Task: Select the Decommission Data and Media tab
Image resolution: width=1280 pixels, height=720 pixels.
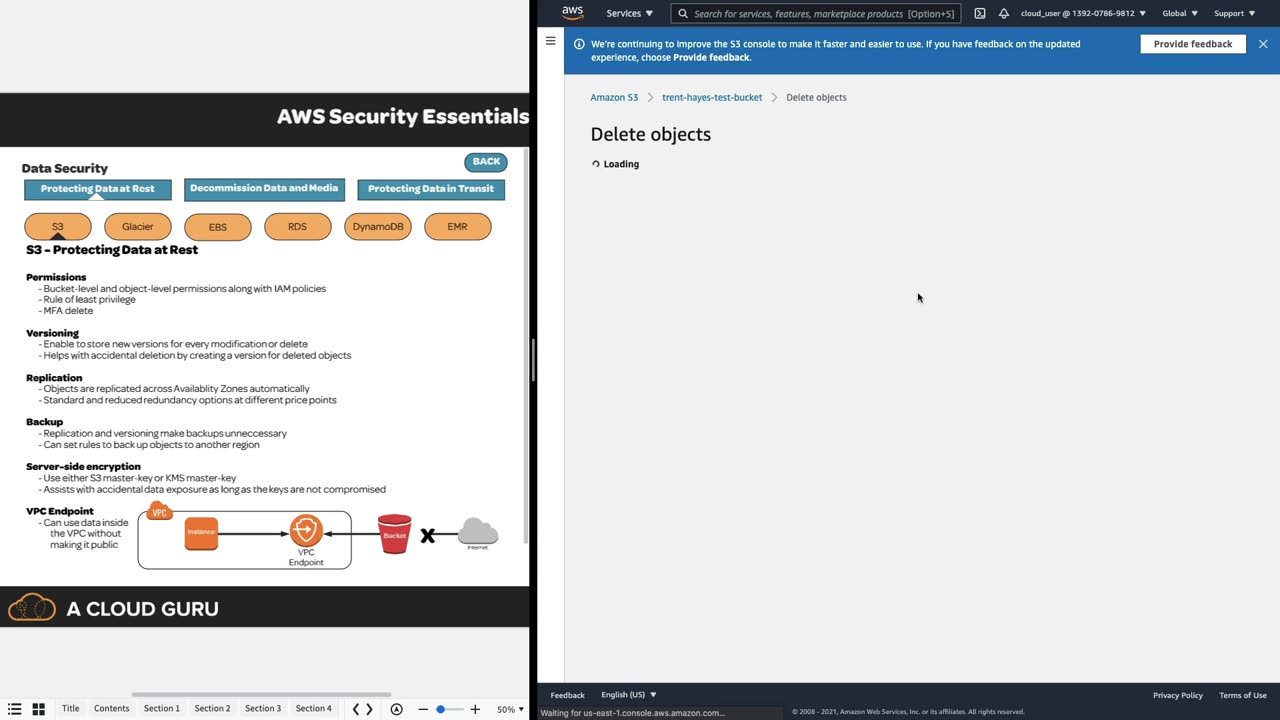Action: 264,189
